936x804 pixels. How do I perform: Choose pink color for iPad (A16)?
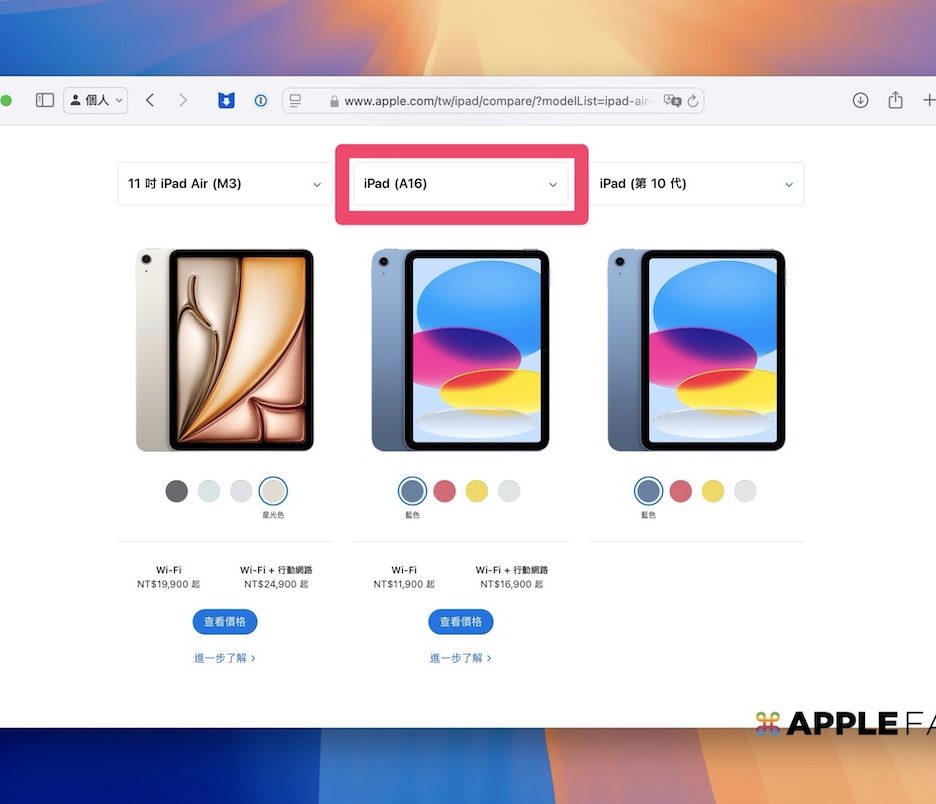[445, 491]
